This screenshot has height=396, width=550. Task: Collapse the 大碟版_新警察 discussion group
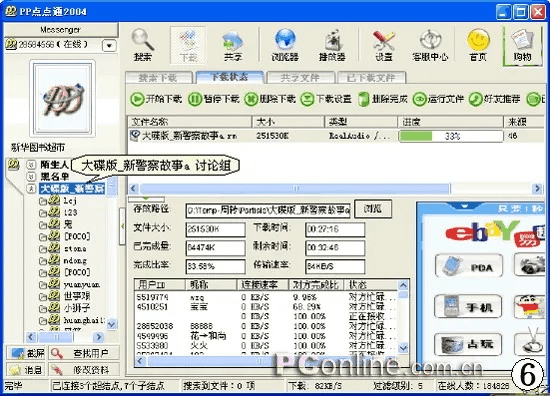[x=31, y=188]
